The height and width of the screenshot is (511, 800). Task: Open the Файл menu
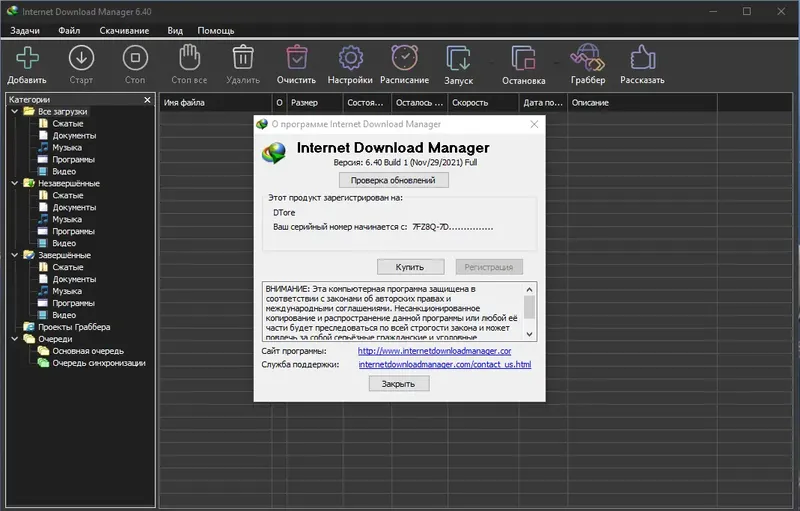click(x=69, y=31)
